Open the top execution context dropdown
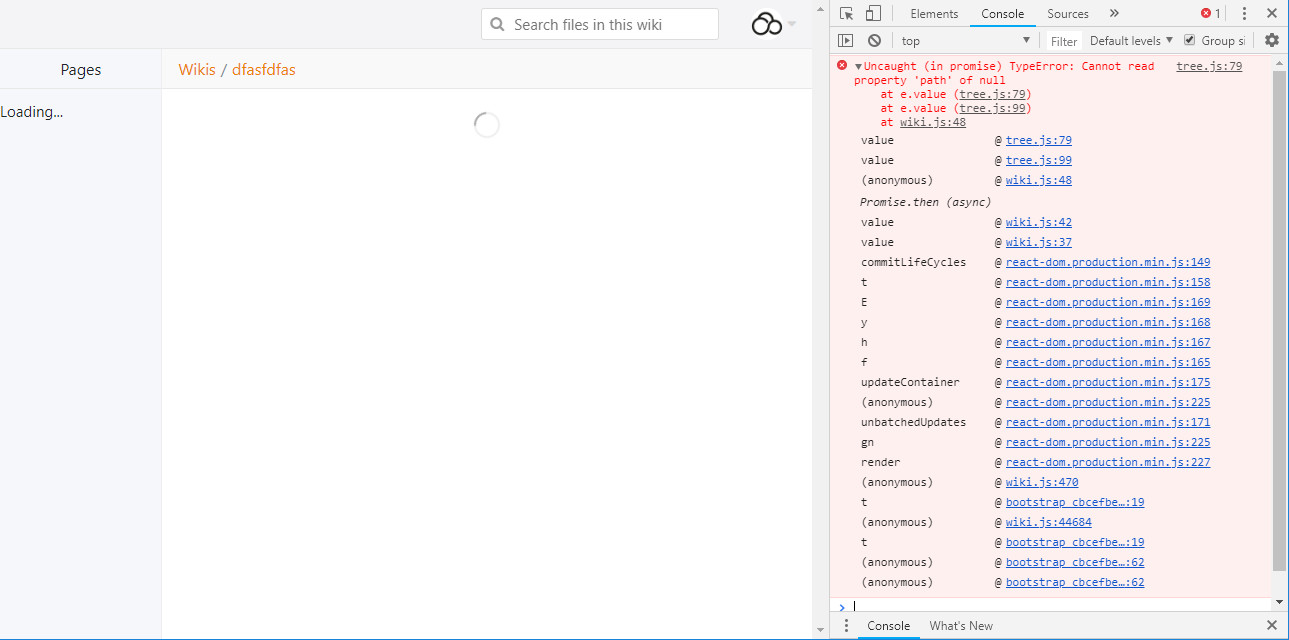The width and height of the screenshot is (1289, 640). [965, 41]
